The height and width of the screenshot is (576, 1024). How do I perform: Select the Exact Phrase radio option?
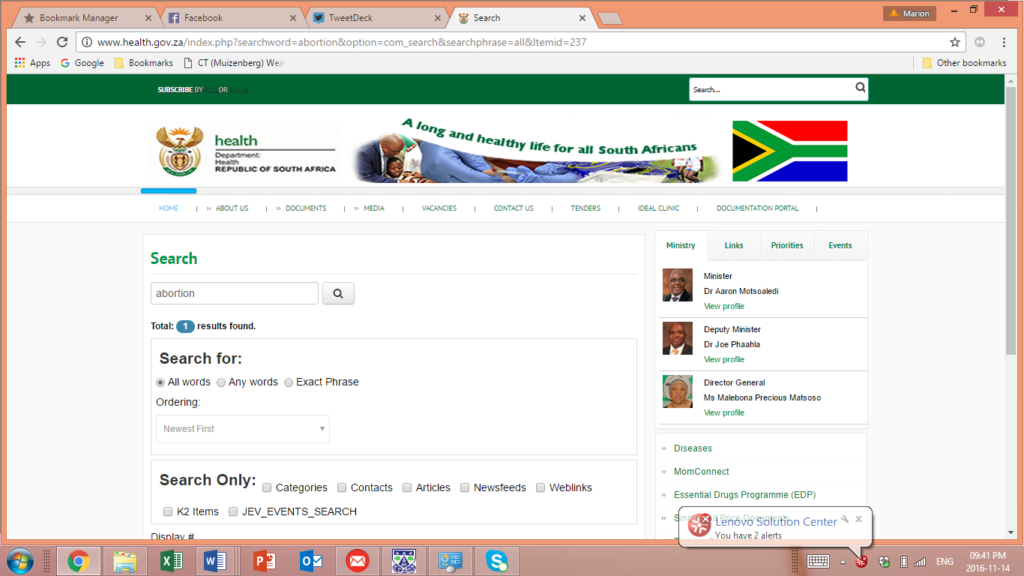click(289, 382)
